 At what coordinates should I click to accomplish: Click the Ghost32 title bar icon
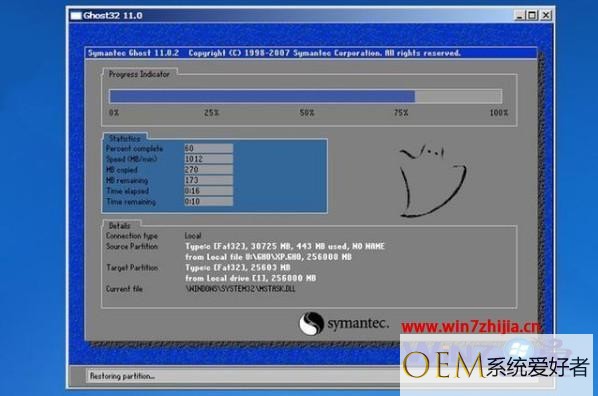click(76, 16)
